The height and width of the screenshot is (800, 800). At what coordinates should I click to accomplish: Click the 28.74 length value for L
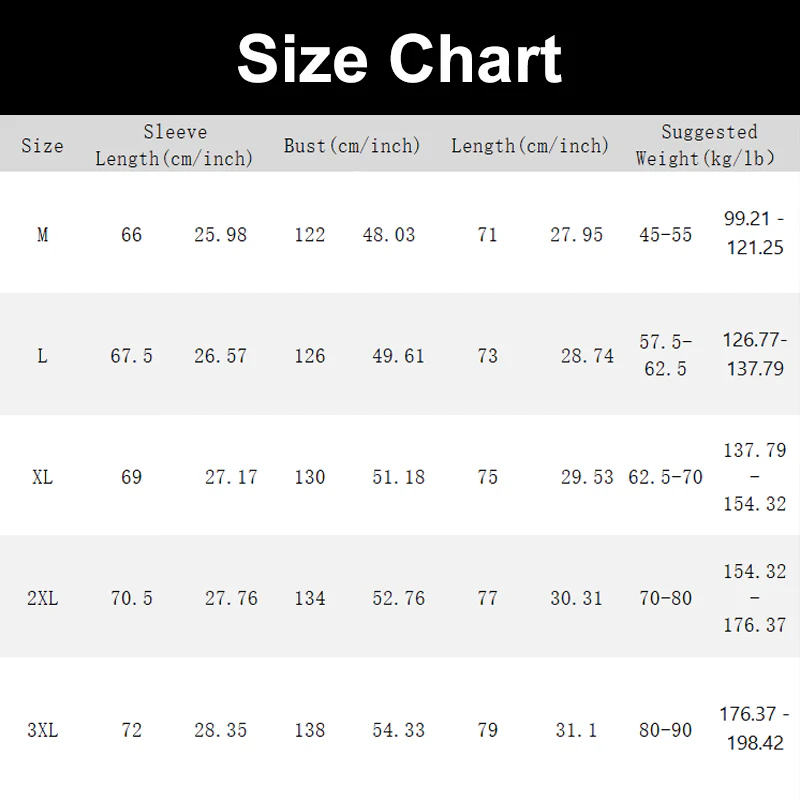point(587,356)
